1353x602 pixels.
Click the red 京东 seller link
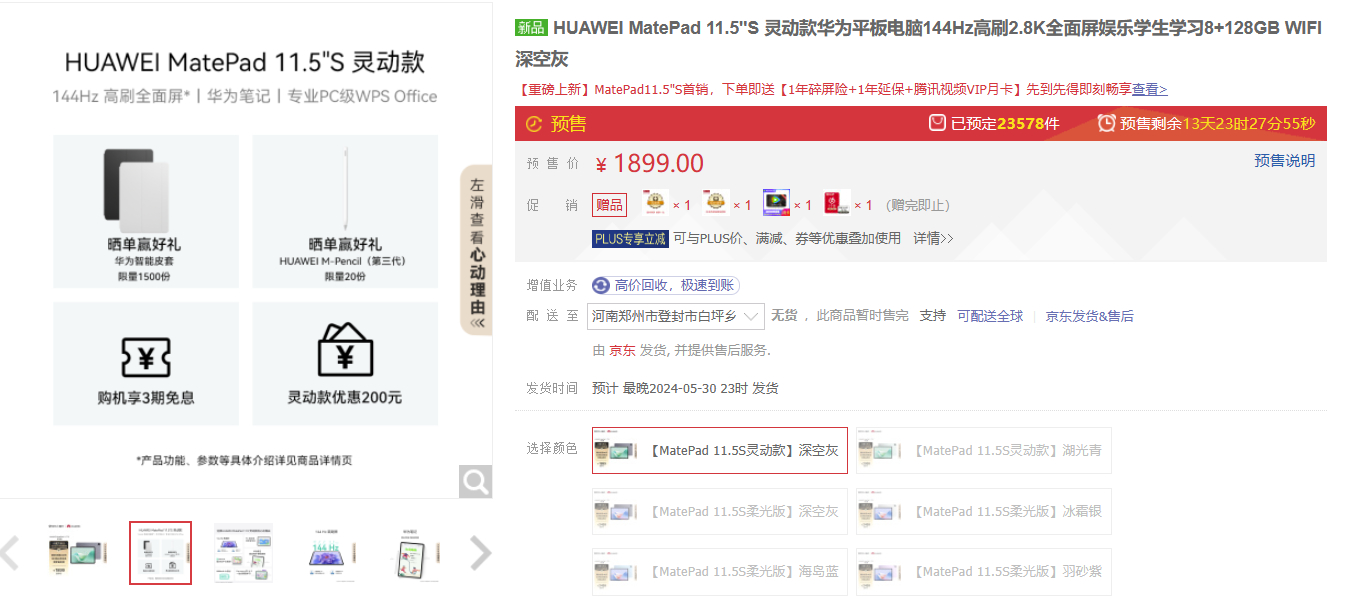tap(622, 350)
